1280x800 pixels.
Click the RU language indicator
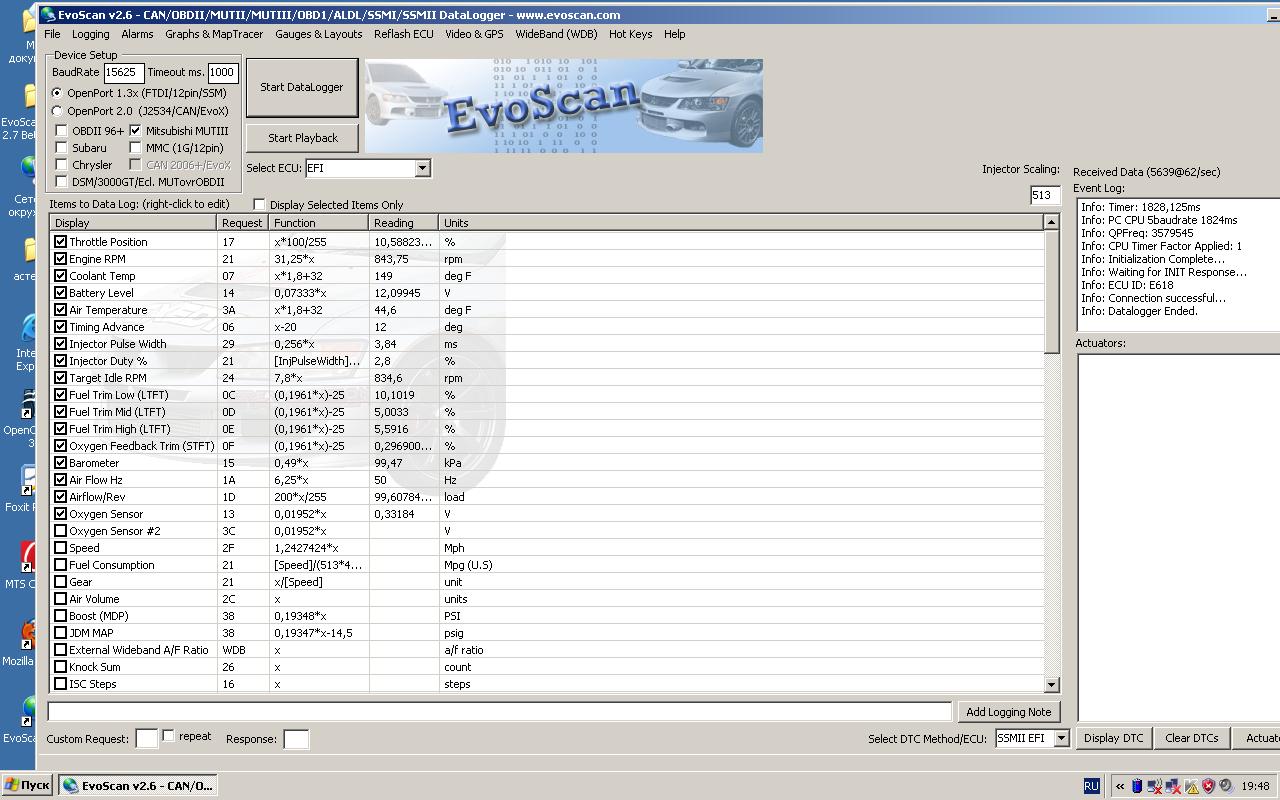pyautogui.click(x=1091, y=786)
